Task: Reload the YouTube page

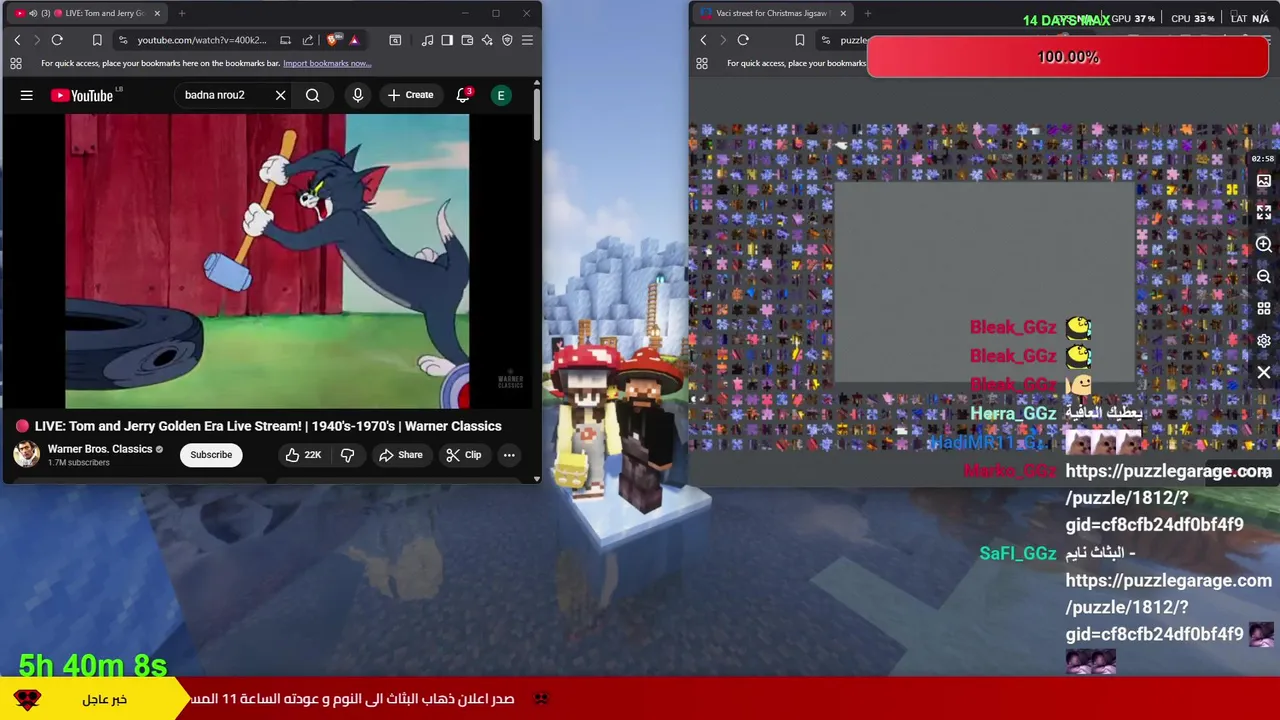Action: 57,40
